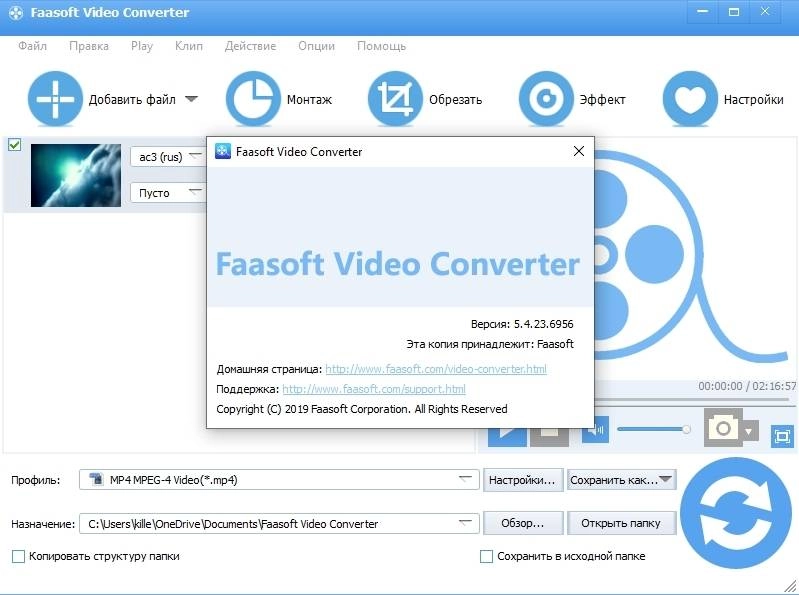799x595 pixels.
Task: Click the Faasoft app icon in title bar
Action: pos(16,13)
